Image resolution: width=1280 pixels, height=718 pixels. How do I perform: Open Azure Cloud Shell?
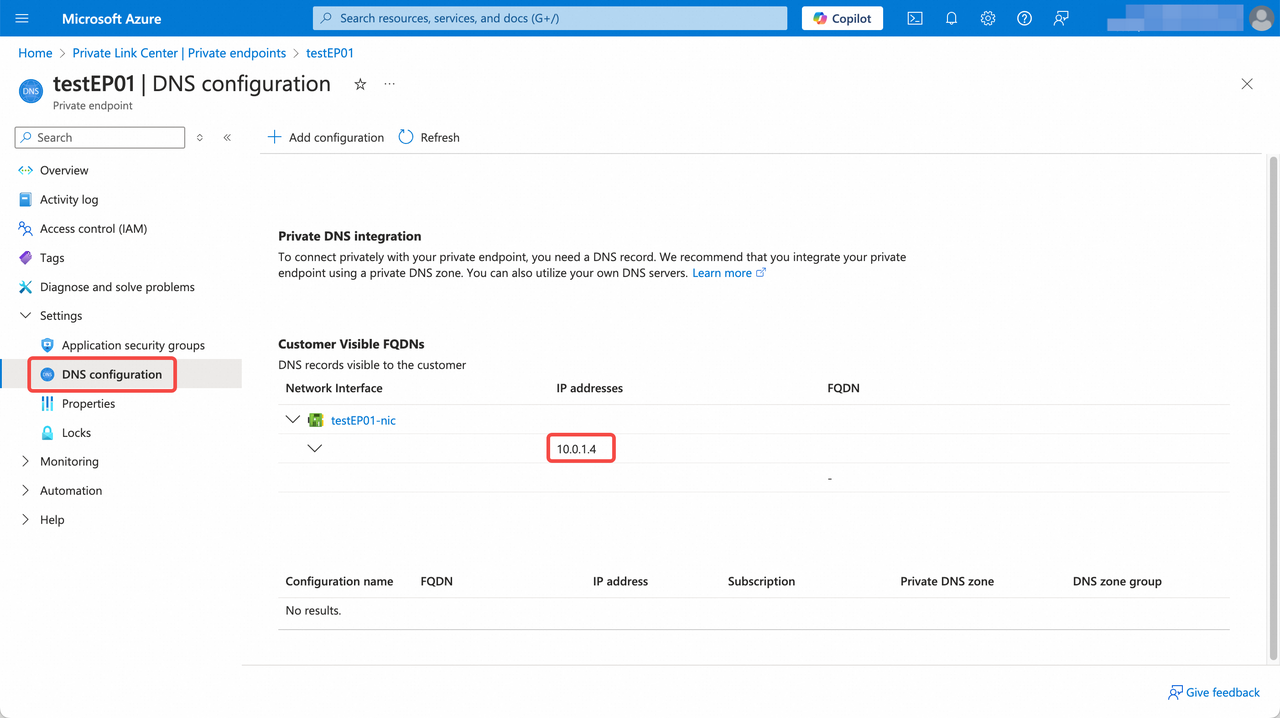914,18
